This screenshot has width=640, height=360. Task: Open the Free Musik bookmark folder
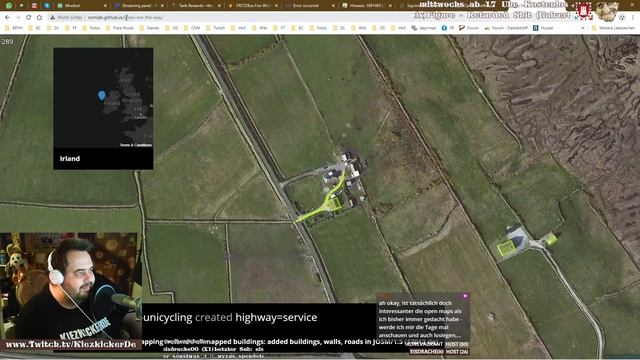tap(120, 28)
